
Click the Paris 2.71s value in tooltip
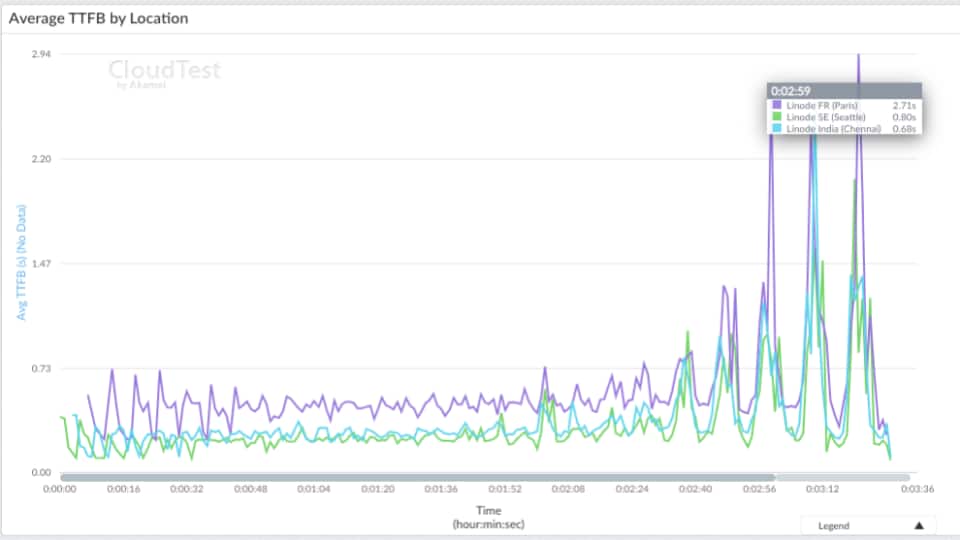tap(903, 105)
